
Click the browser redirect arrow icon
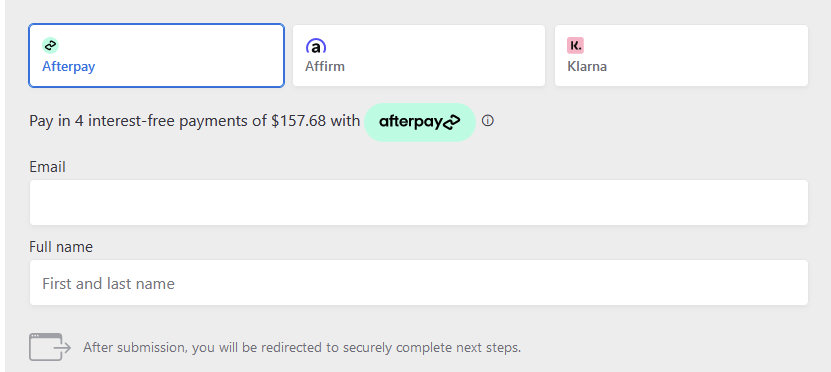point(50,347)
